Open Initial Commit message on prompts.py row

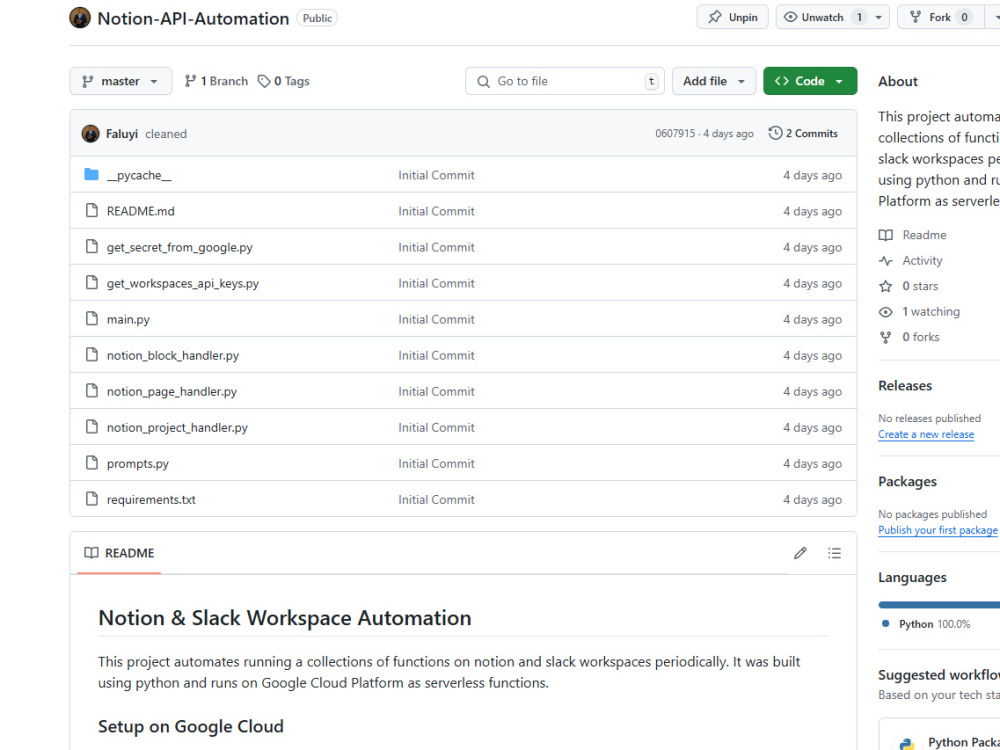click(x=436, y=464)
